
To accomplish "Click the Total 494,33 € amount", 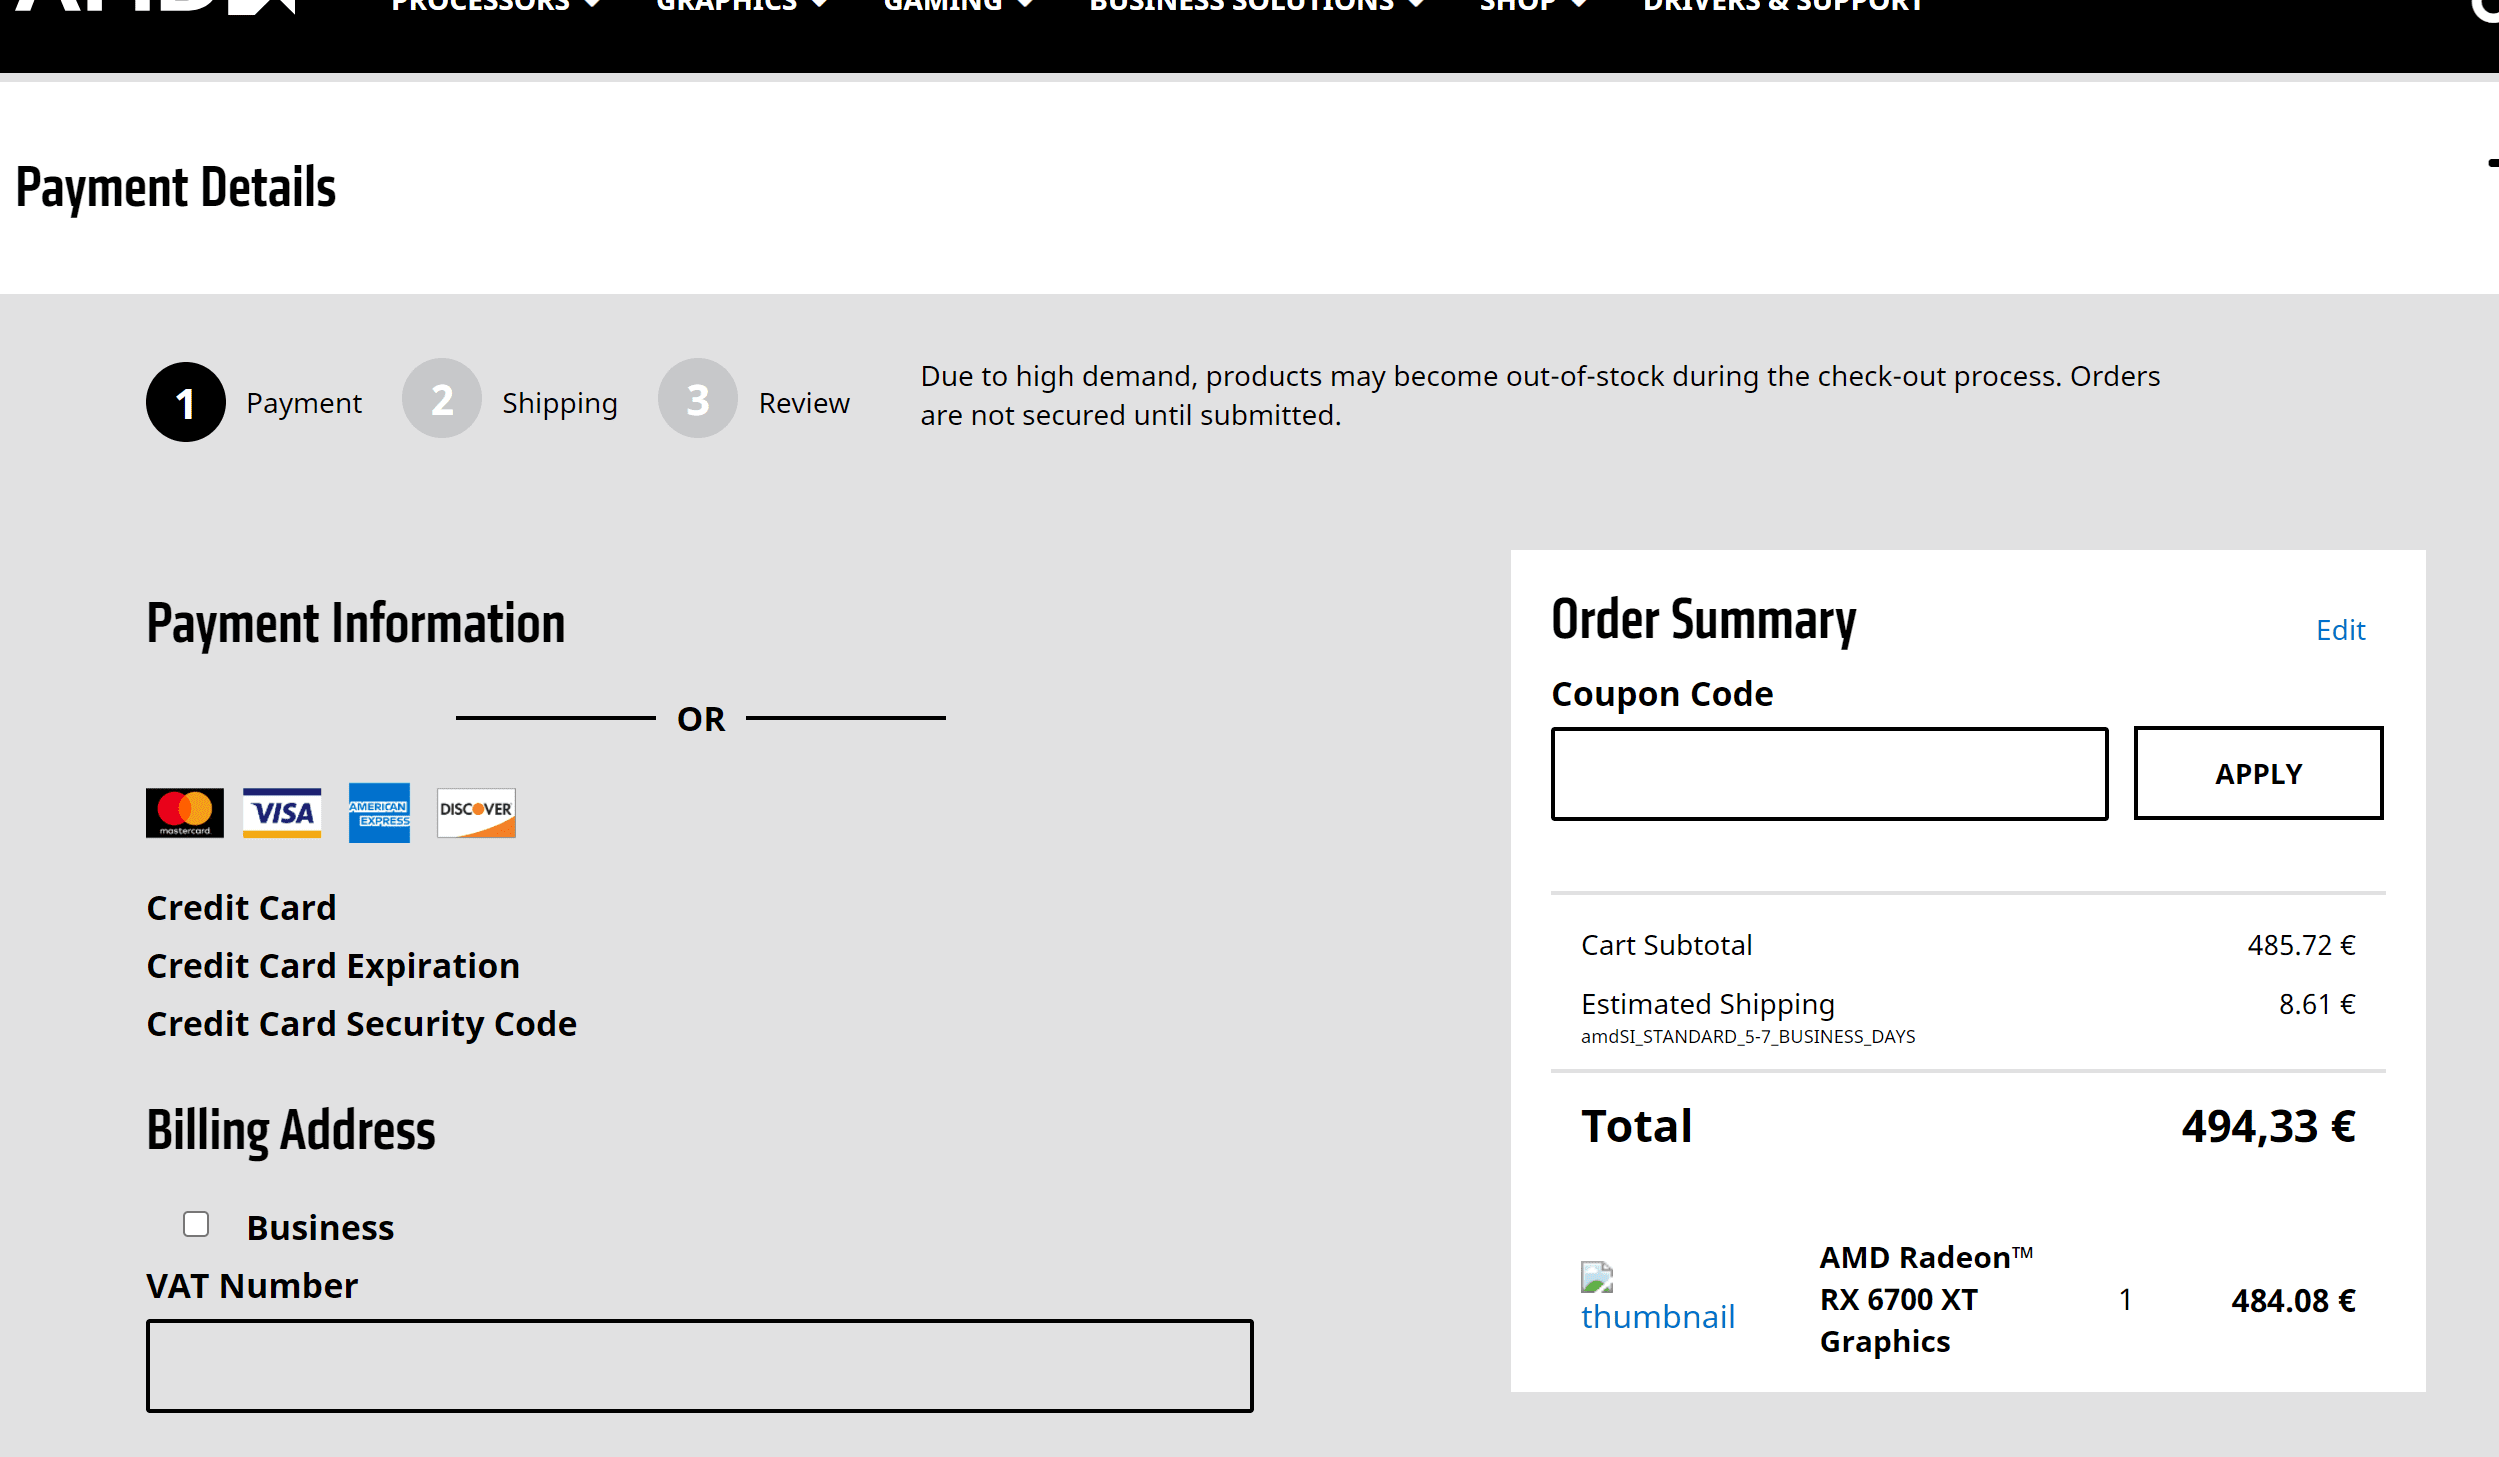I will (2268, 1127).
